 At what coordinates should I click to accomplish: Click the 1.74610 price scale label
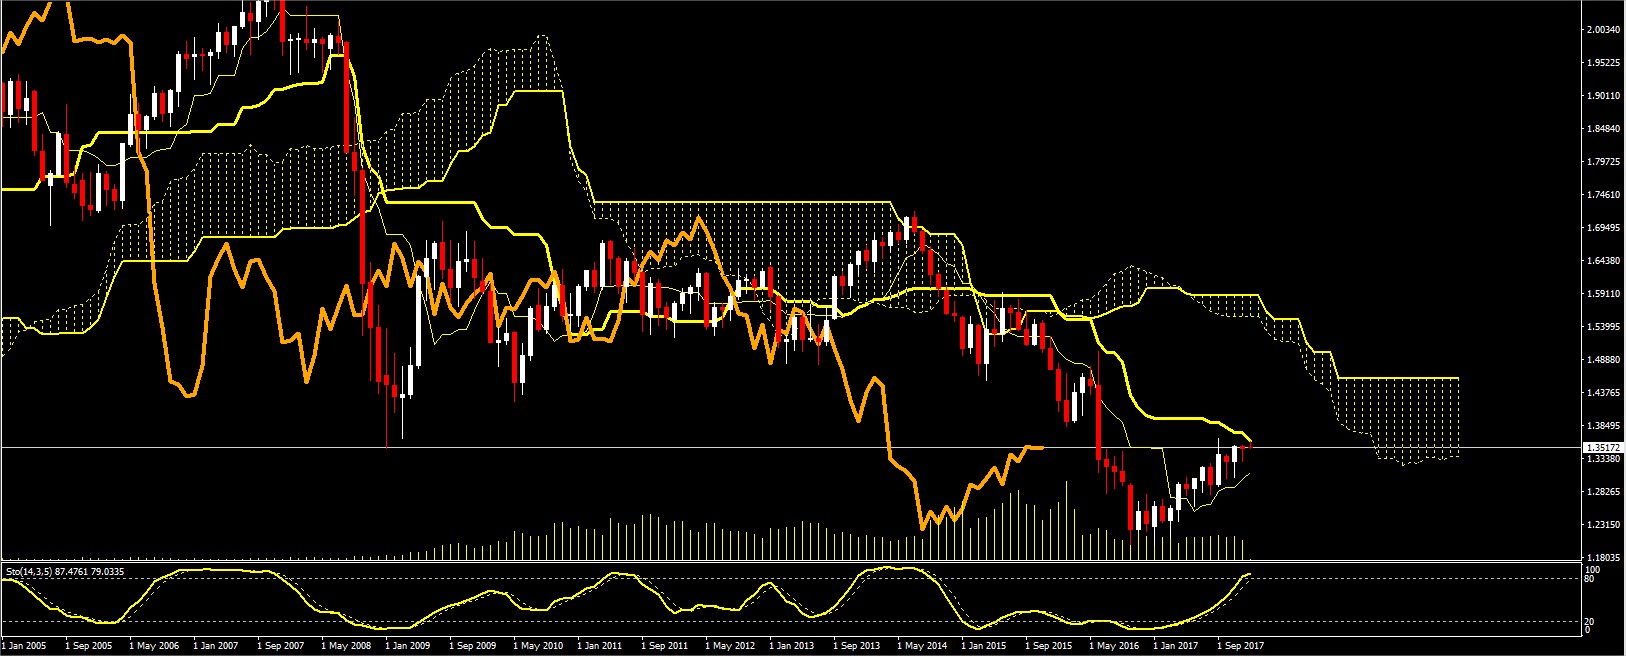[x=1602, y=195]
